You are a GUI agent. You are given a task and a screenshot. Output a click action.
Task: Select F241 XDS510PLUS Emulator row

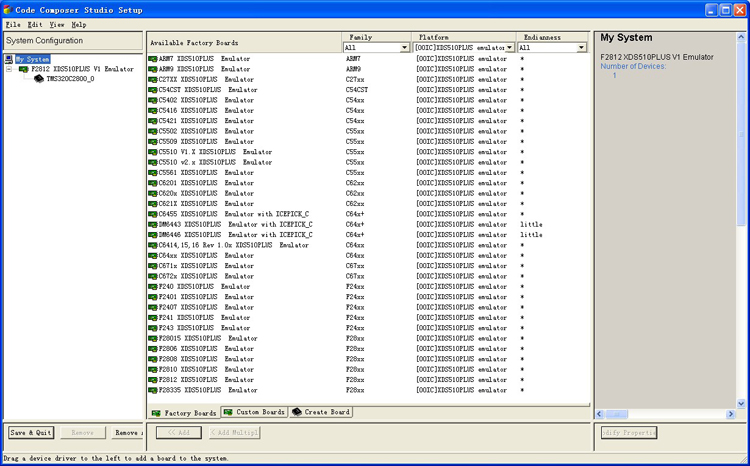click(x=368, y=318)
